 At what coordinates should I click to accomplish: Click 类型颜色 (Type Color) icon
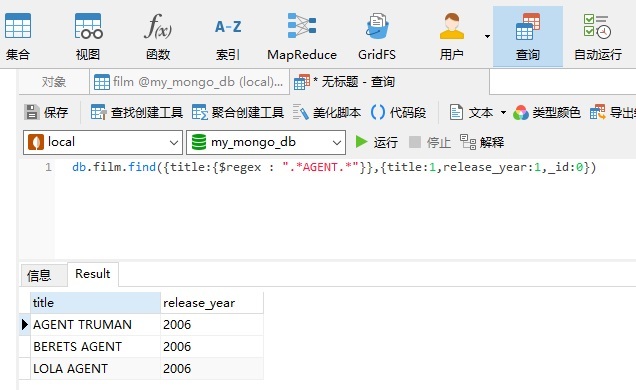click(x=546, y=112)
